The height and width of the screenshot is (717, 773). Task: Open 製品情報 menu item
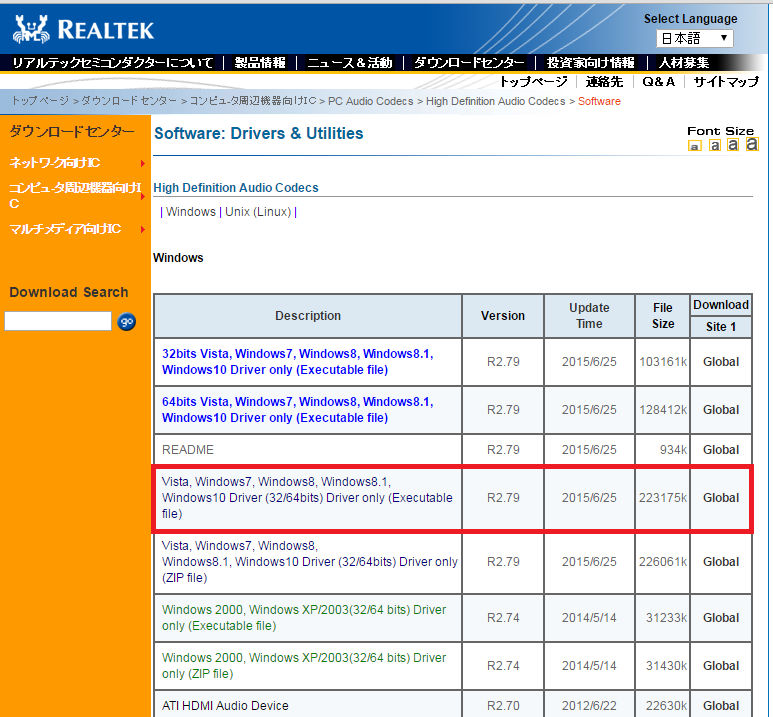260,63
